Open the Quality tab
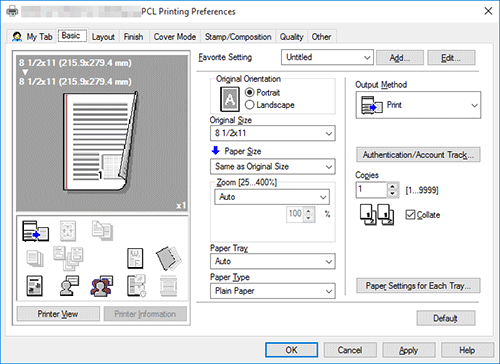Viewport: 500px width, 364px height. click(x=291, y=37)
